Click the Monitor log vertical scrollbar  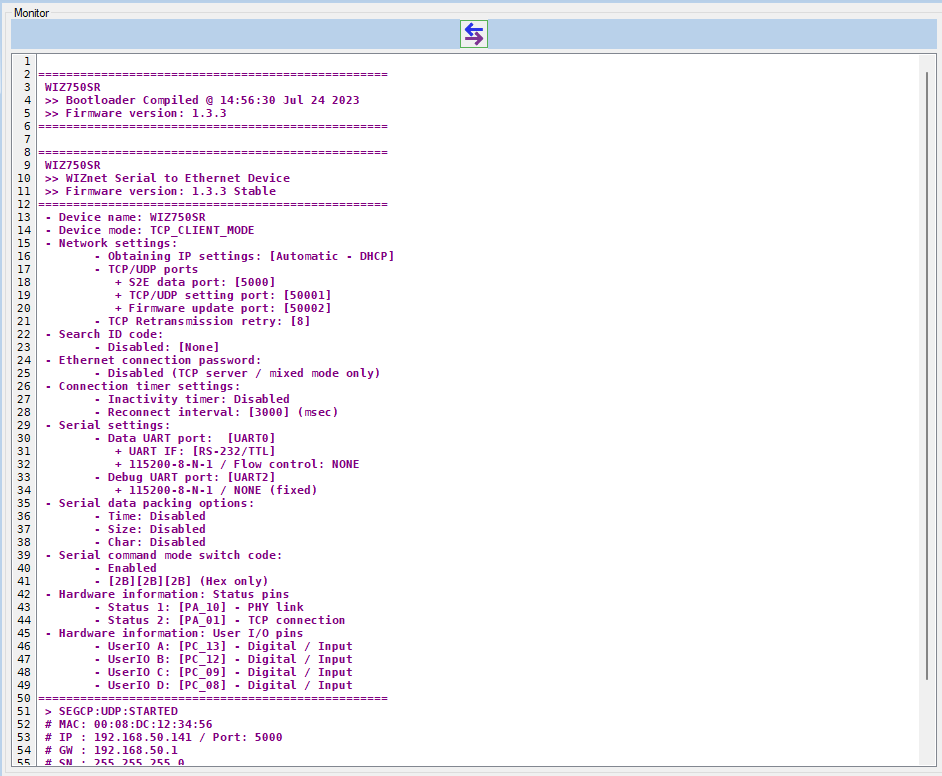click(x=927, y=375)
